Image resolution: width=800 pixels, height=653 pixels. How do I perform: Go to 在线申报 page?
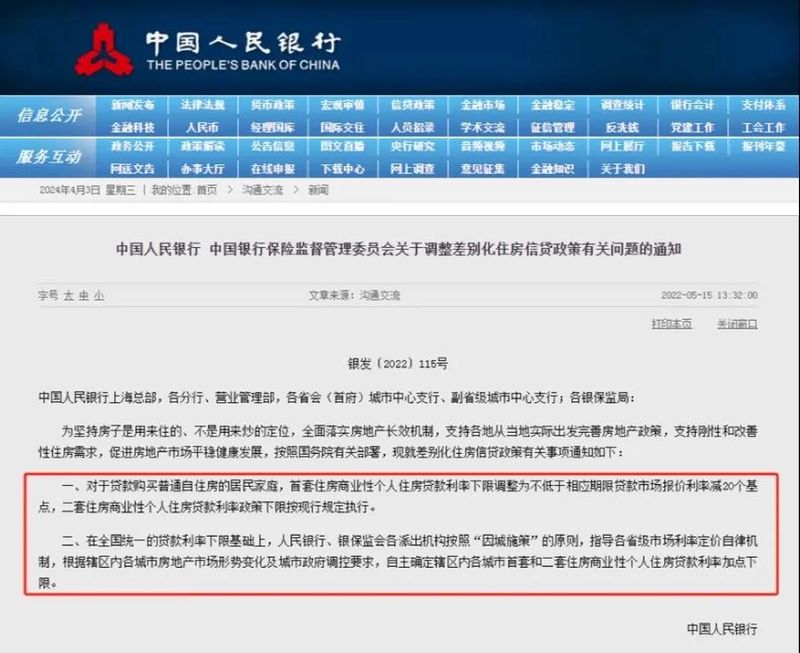click(x=272, y=169)
